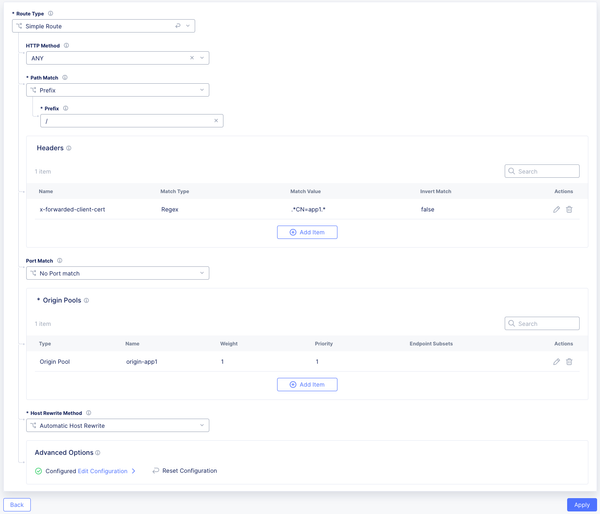600x514 pixels.
Task: Expand the Path Match Prefix dropdown
Action: click(x=203, y=90)
